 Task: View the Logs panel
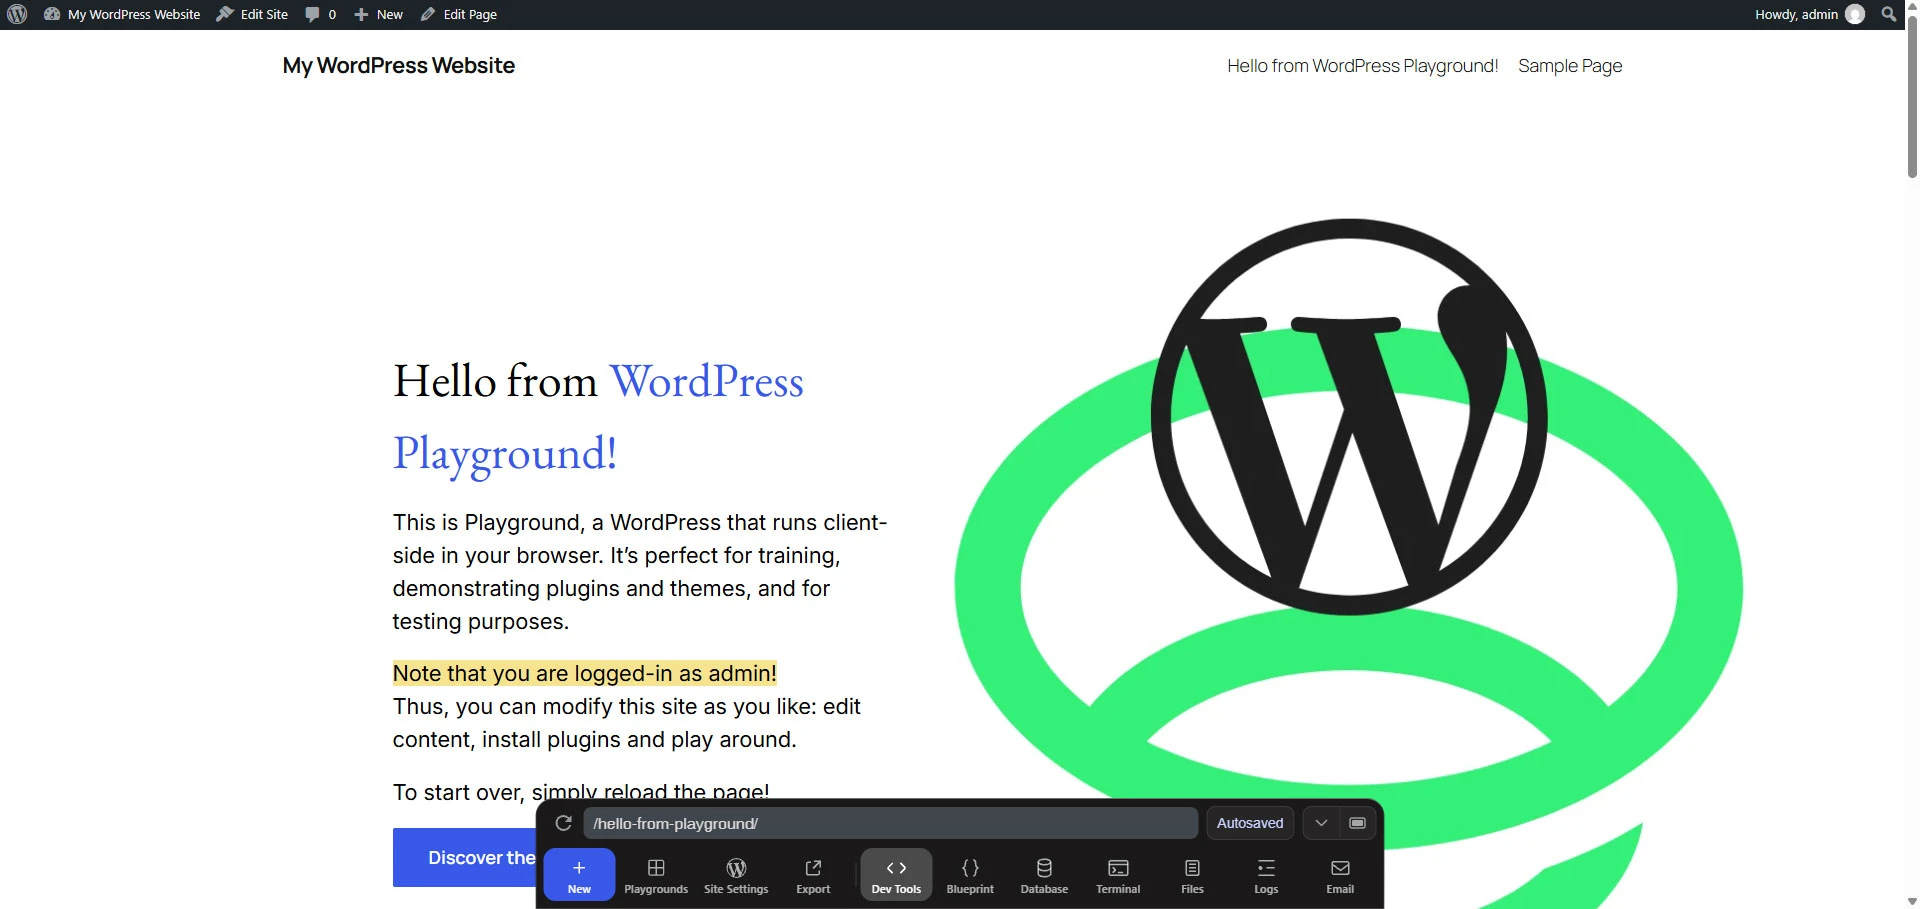(1266, 874)
